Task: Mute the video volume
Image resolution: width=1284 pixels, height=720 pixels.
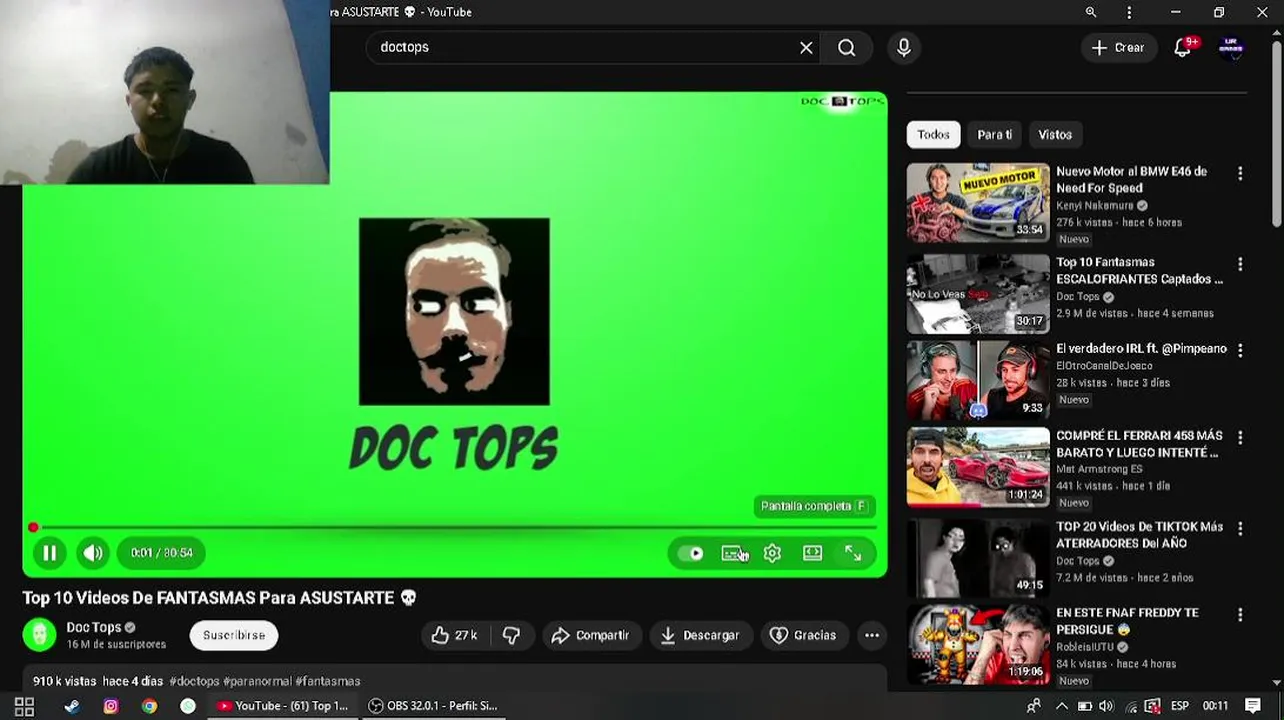Action: point(93,553)
